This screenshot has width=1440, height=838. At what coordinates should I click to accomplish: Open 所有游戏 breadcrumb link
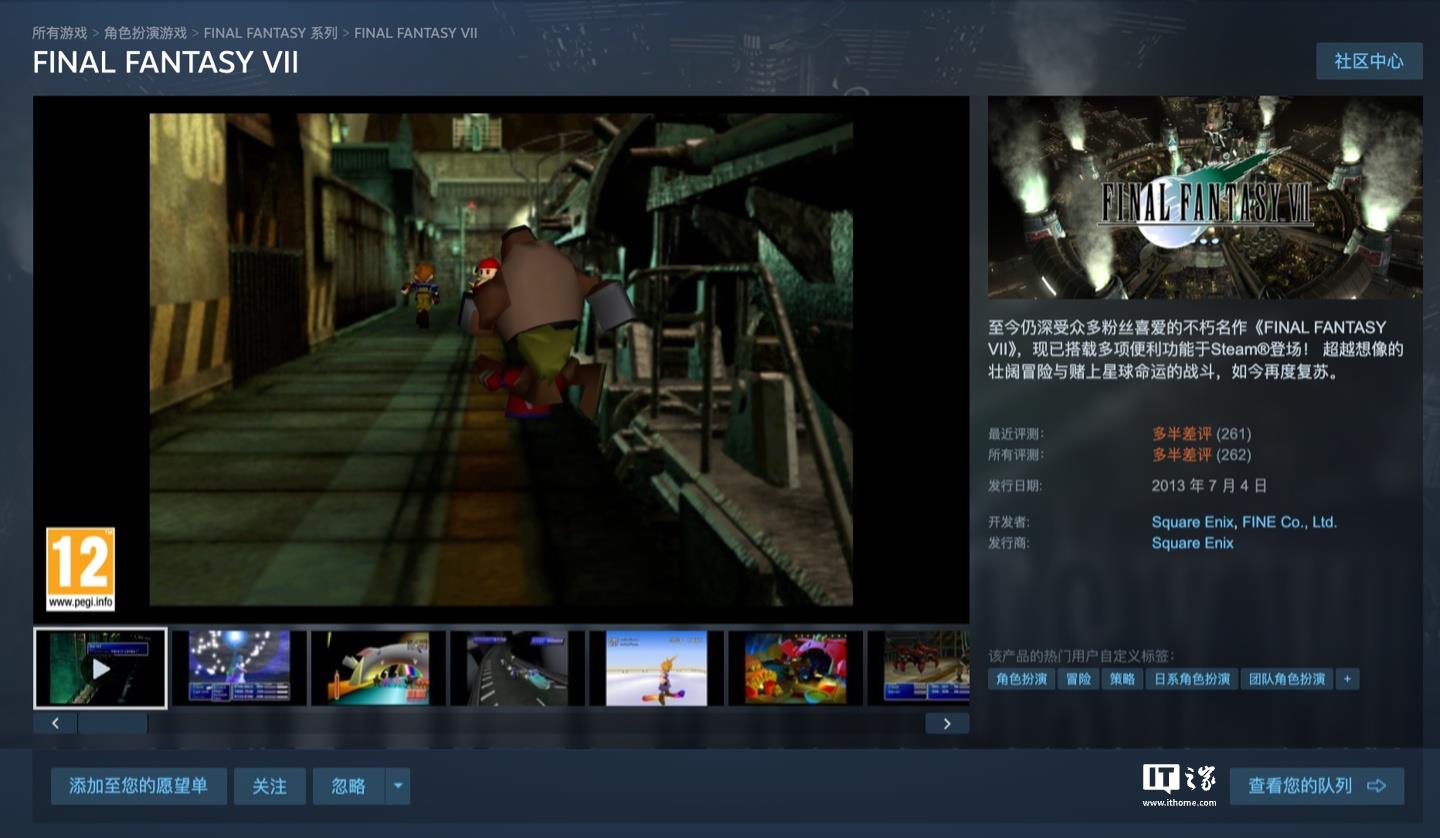(59, 33)
